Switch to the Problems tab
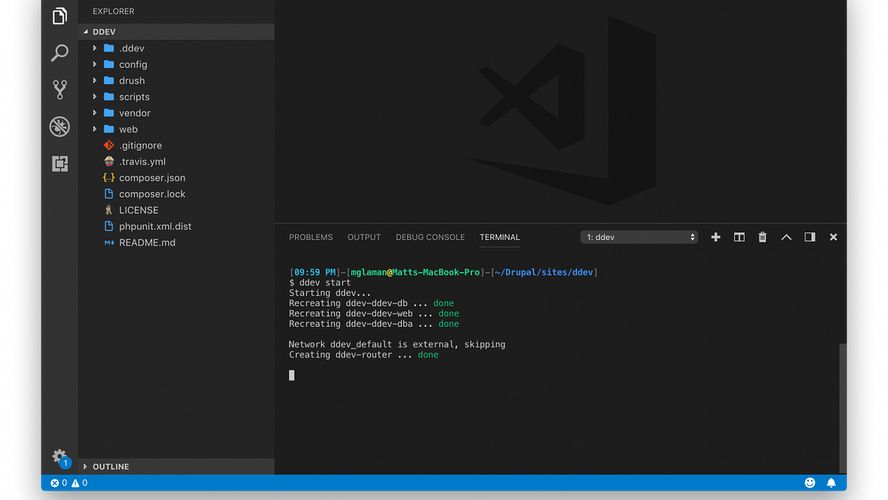The image size is (888, 500). pyautogui.click(x=311, y=237)
